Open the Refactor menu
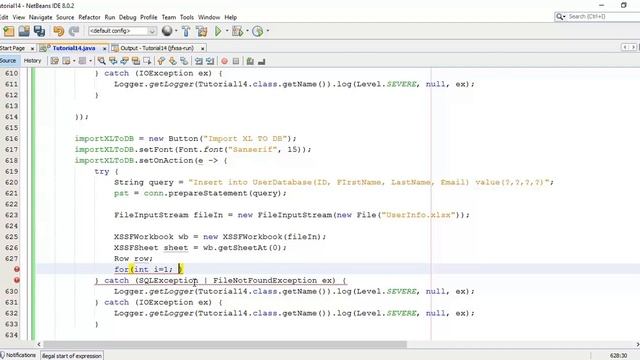 89,17
